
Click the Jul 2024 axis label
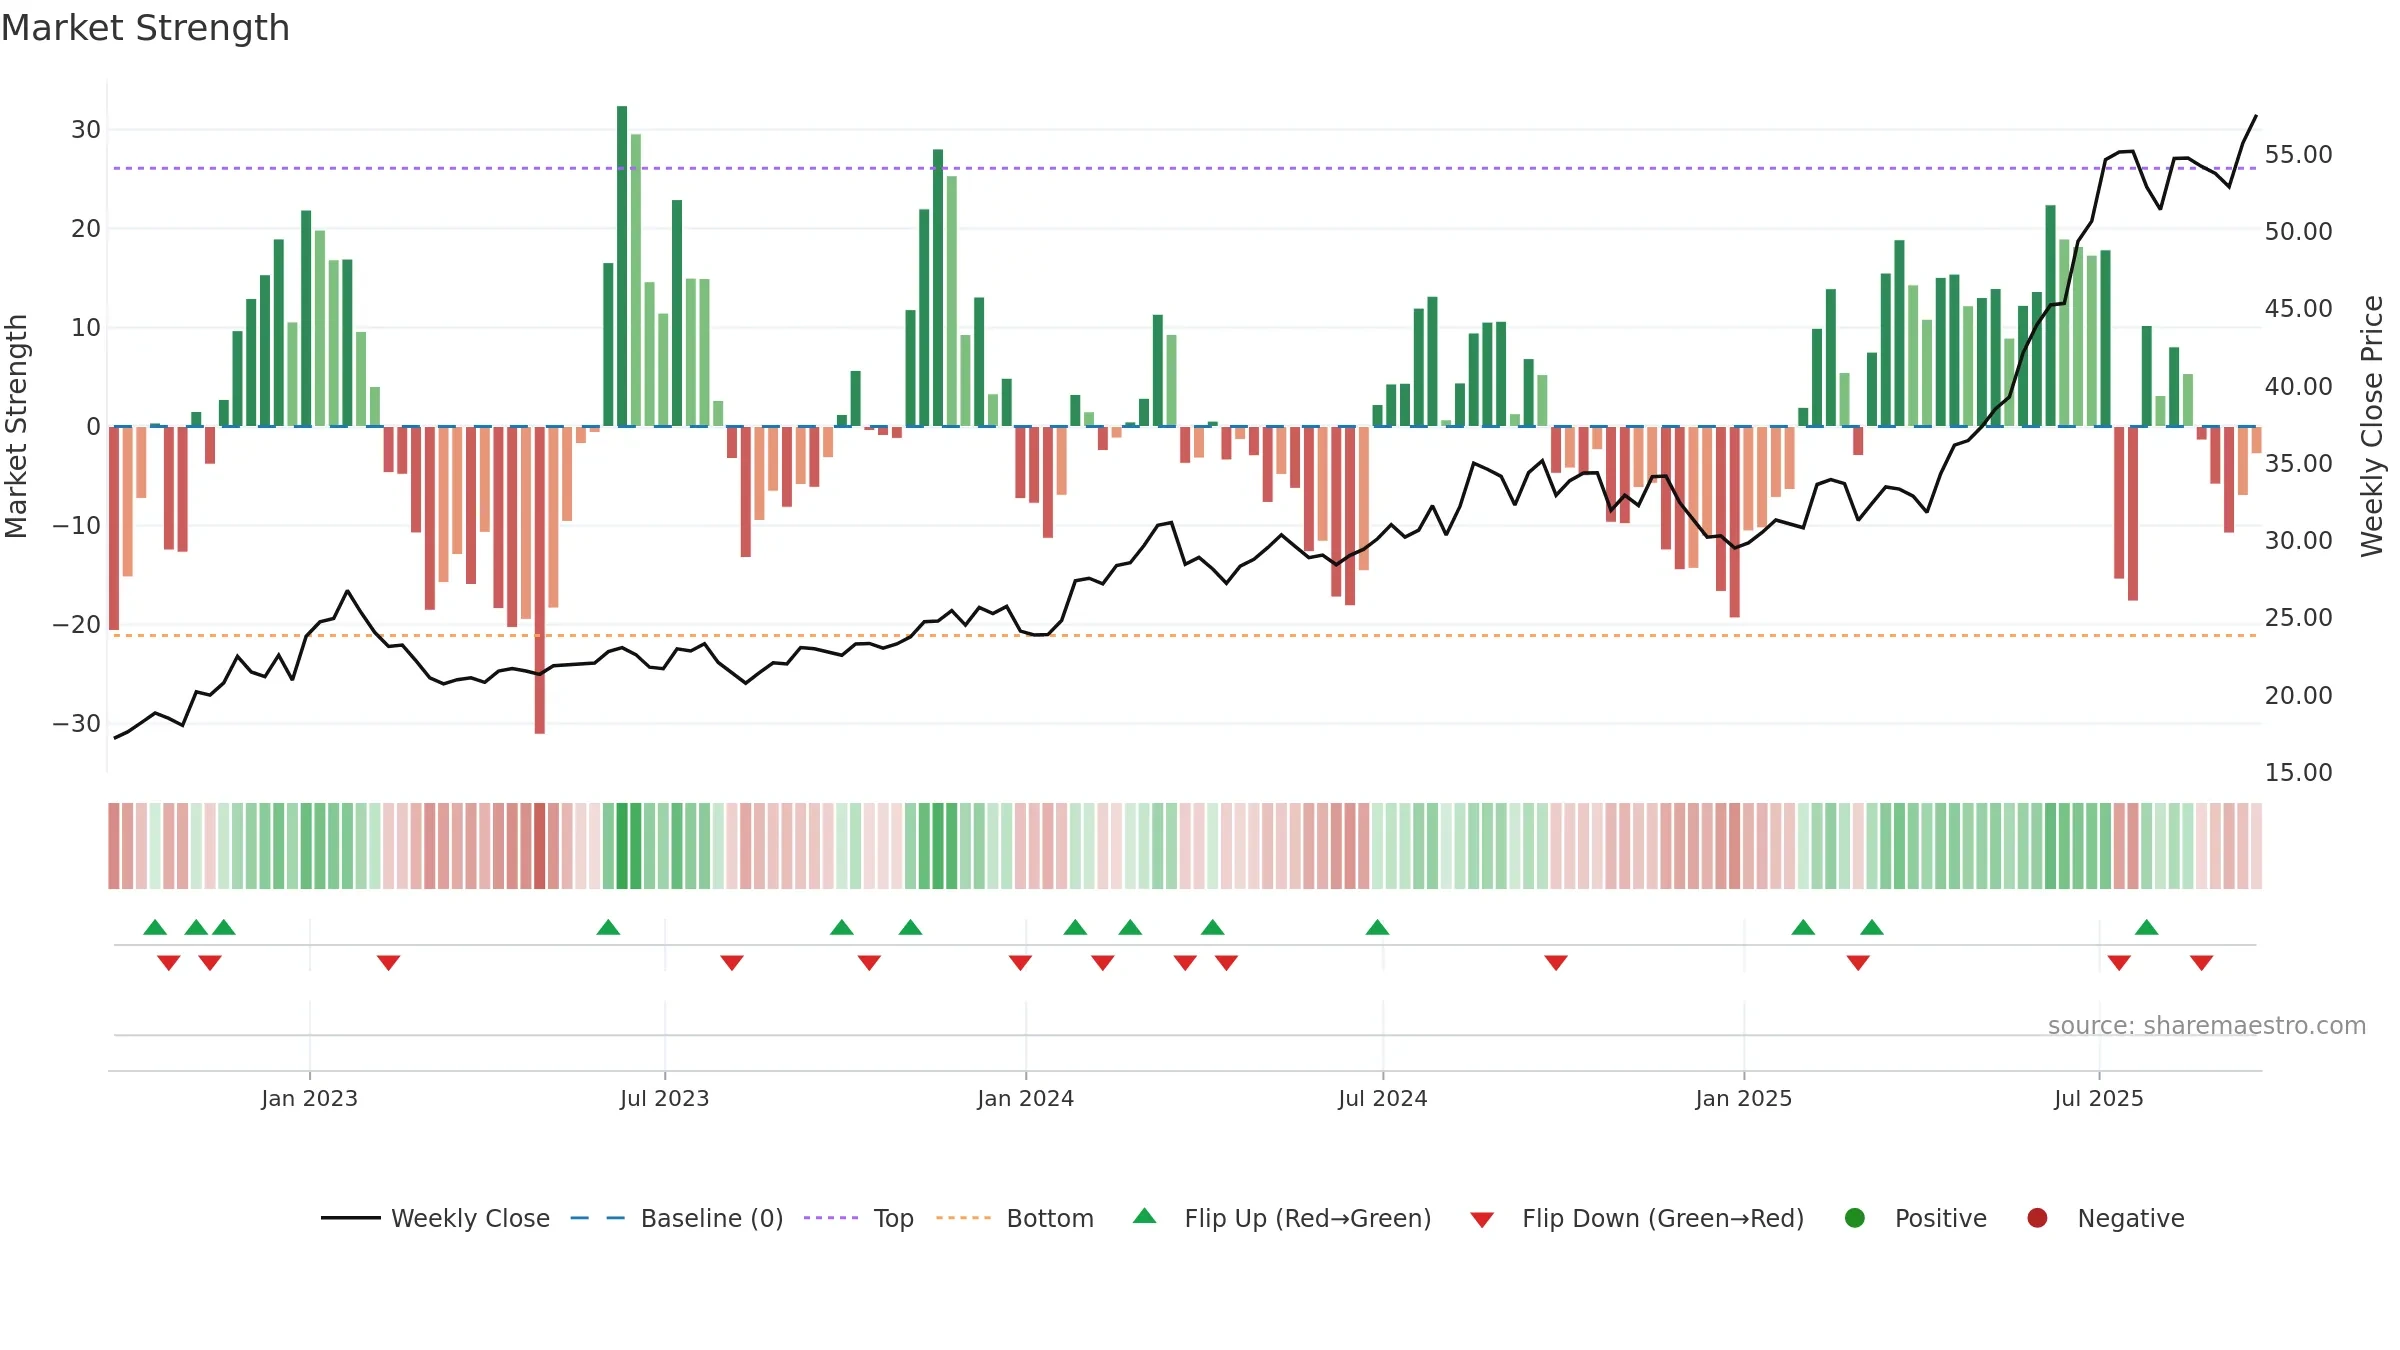[x=1382, y=1098]
